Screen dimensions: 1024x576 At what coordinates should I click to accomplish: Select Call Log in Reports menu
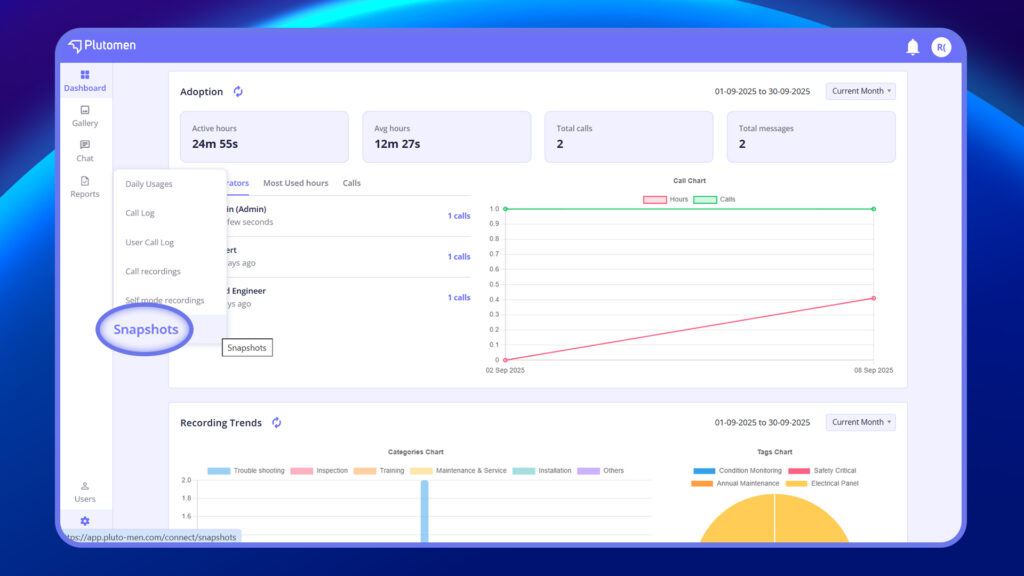[140, 213]
